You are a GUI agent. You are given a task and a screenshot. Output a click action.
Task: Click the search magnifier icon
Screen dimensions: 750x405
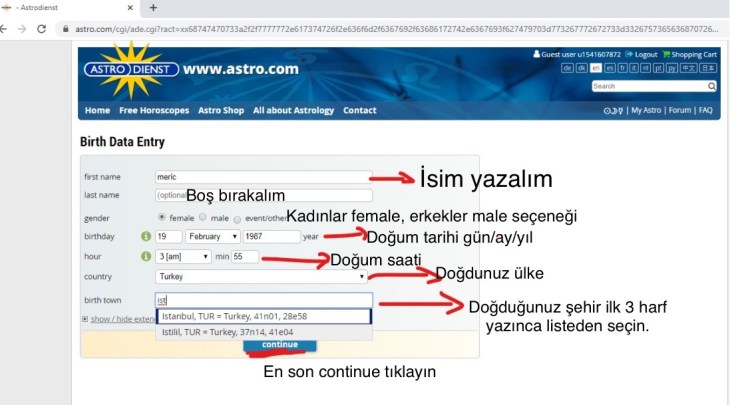(711, 86)
